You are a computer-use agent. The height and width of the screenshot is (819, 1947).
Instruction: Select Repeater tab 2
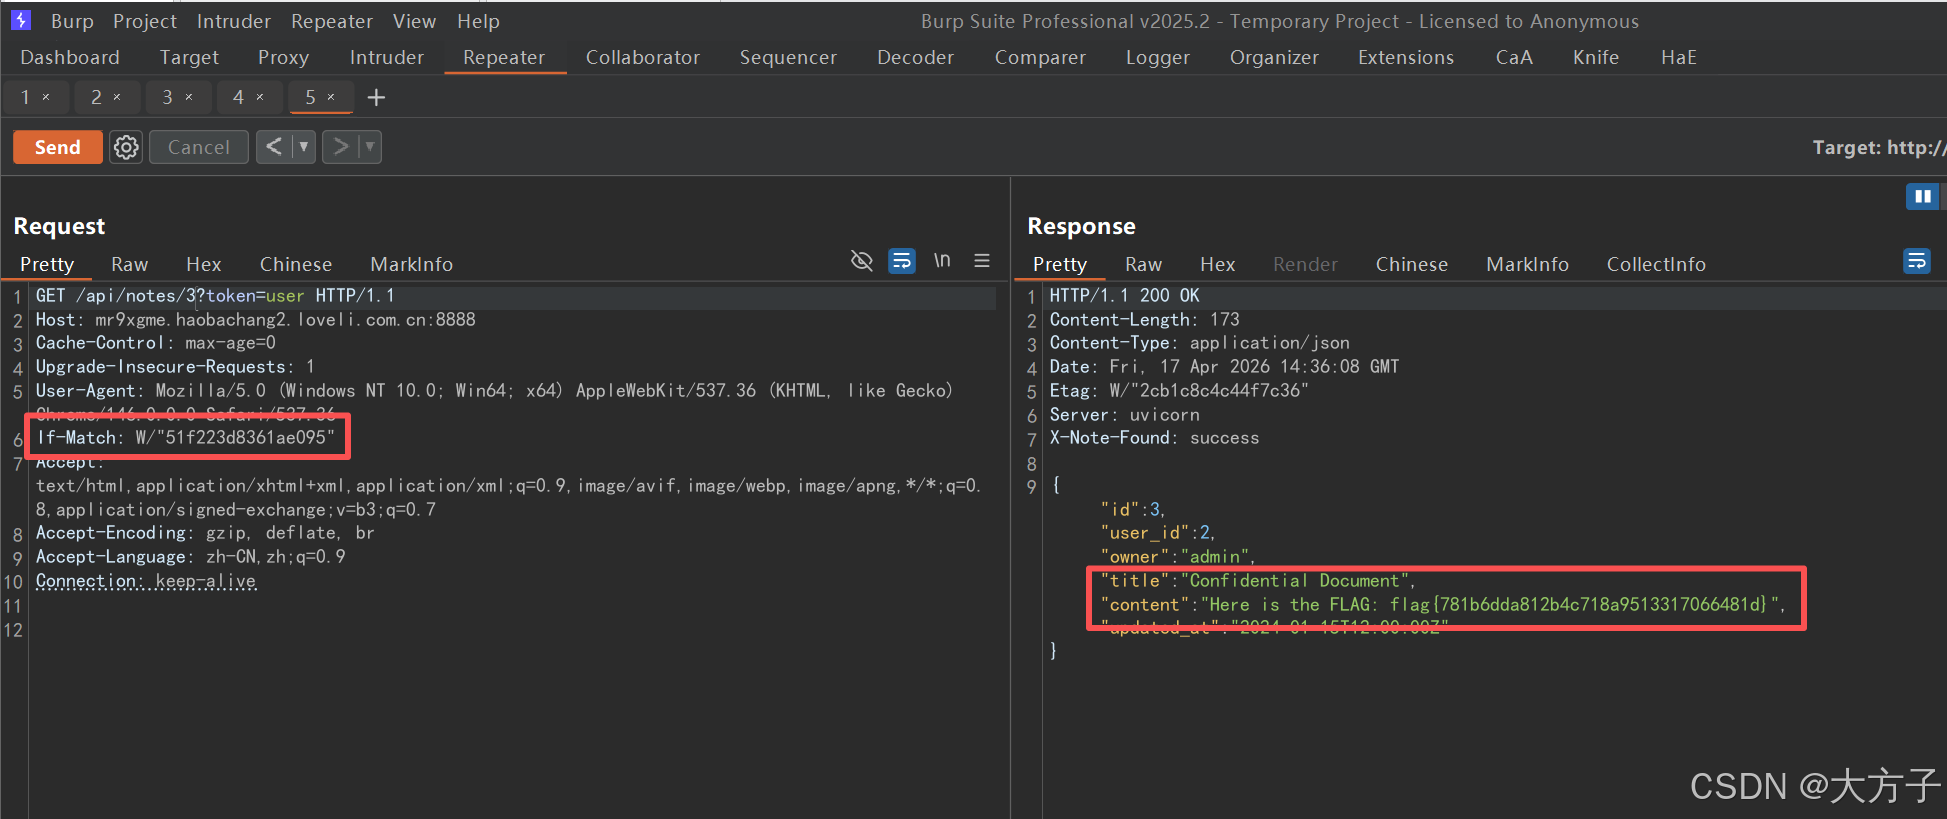(x=96, y=97)
